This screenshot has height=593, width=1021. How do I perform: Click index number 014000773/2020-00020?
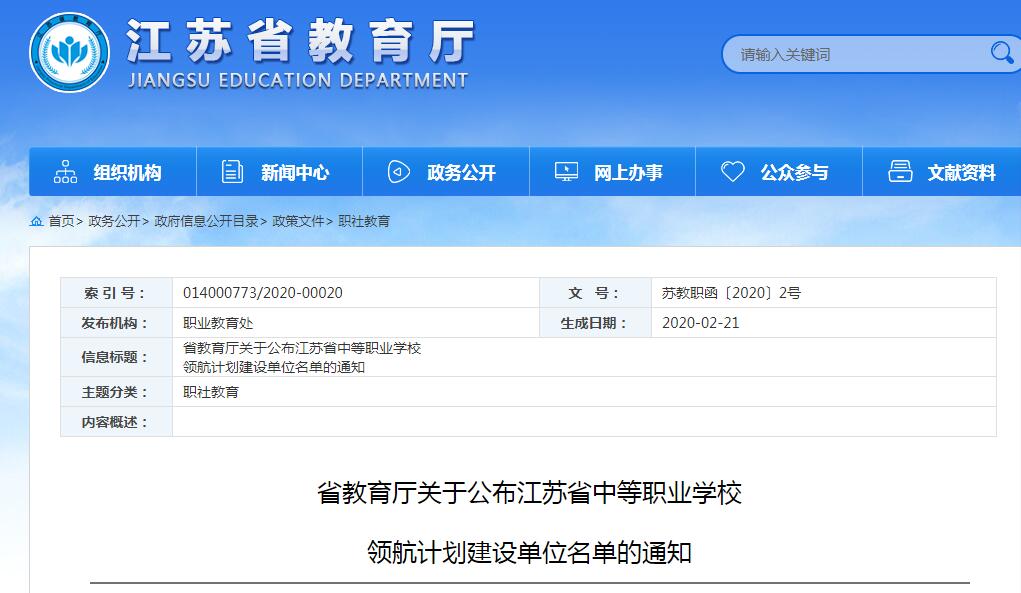[x=262, y=293]
